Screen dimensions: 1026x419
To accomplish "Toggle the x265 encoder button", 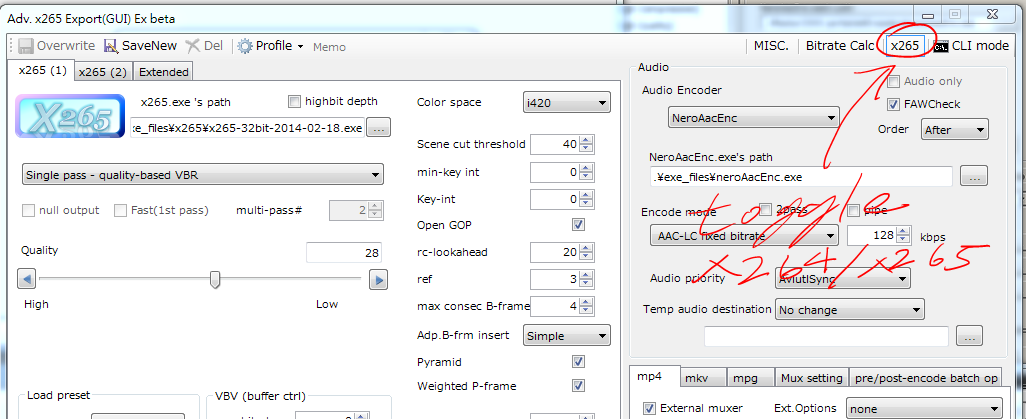I will pos(905,46).
